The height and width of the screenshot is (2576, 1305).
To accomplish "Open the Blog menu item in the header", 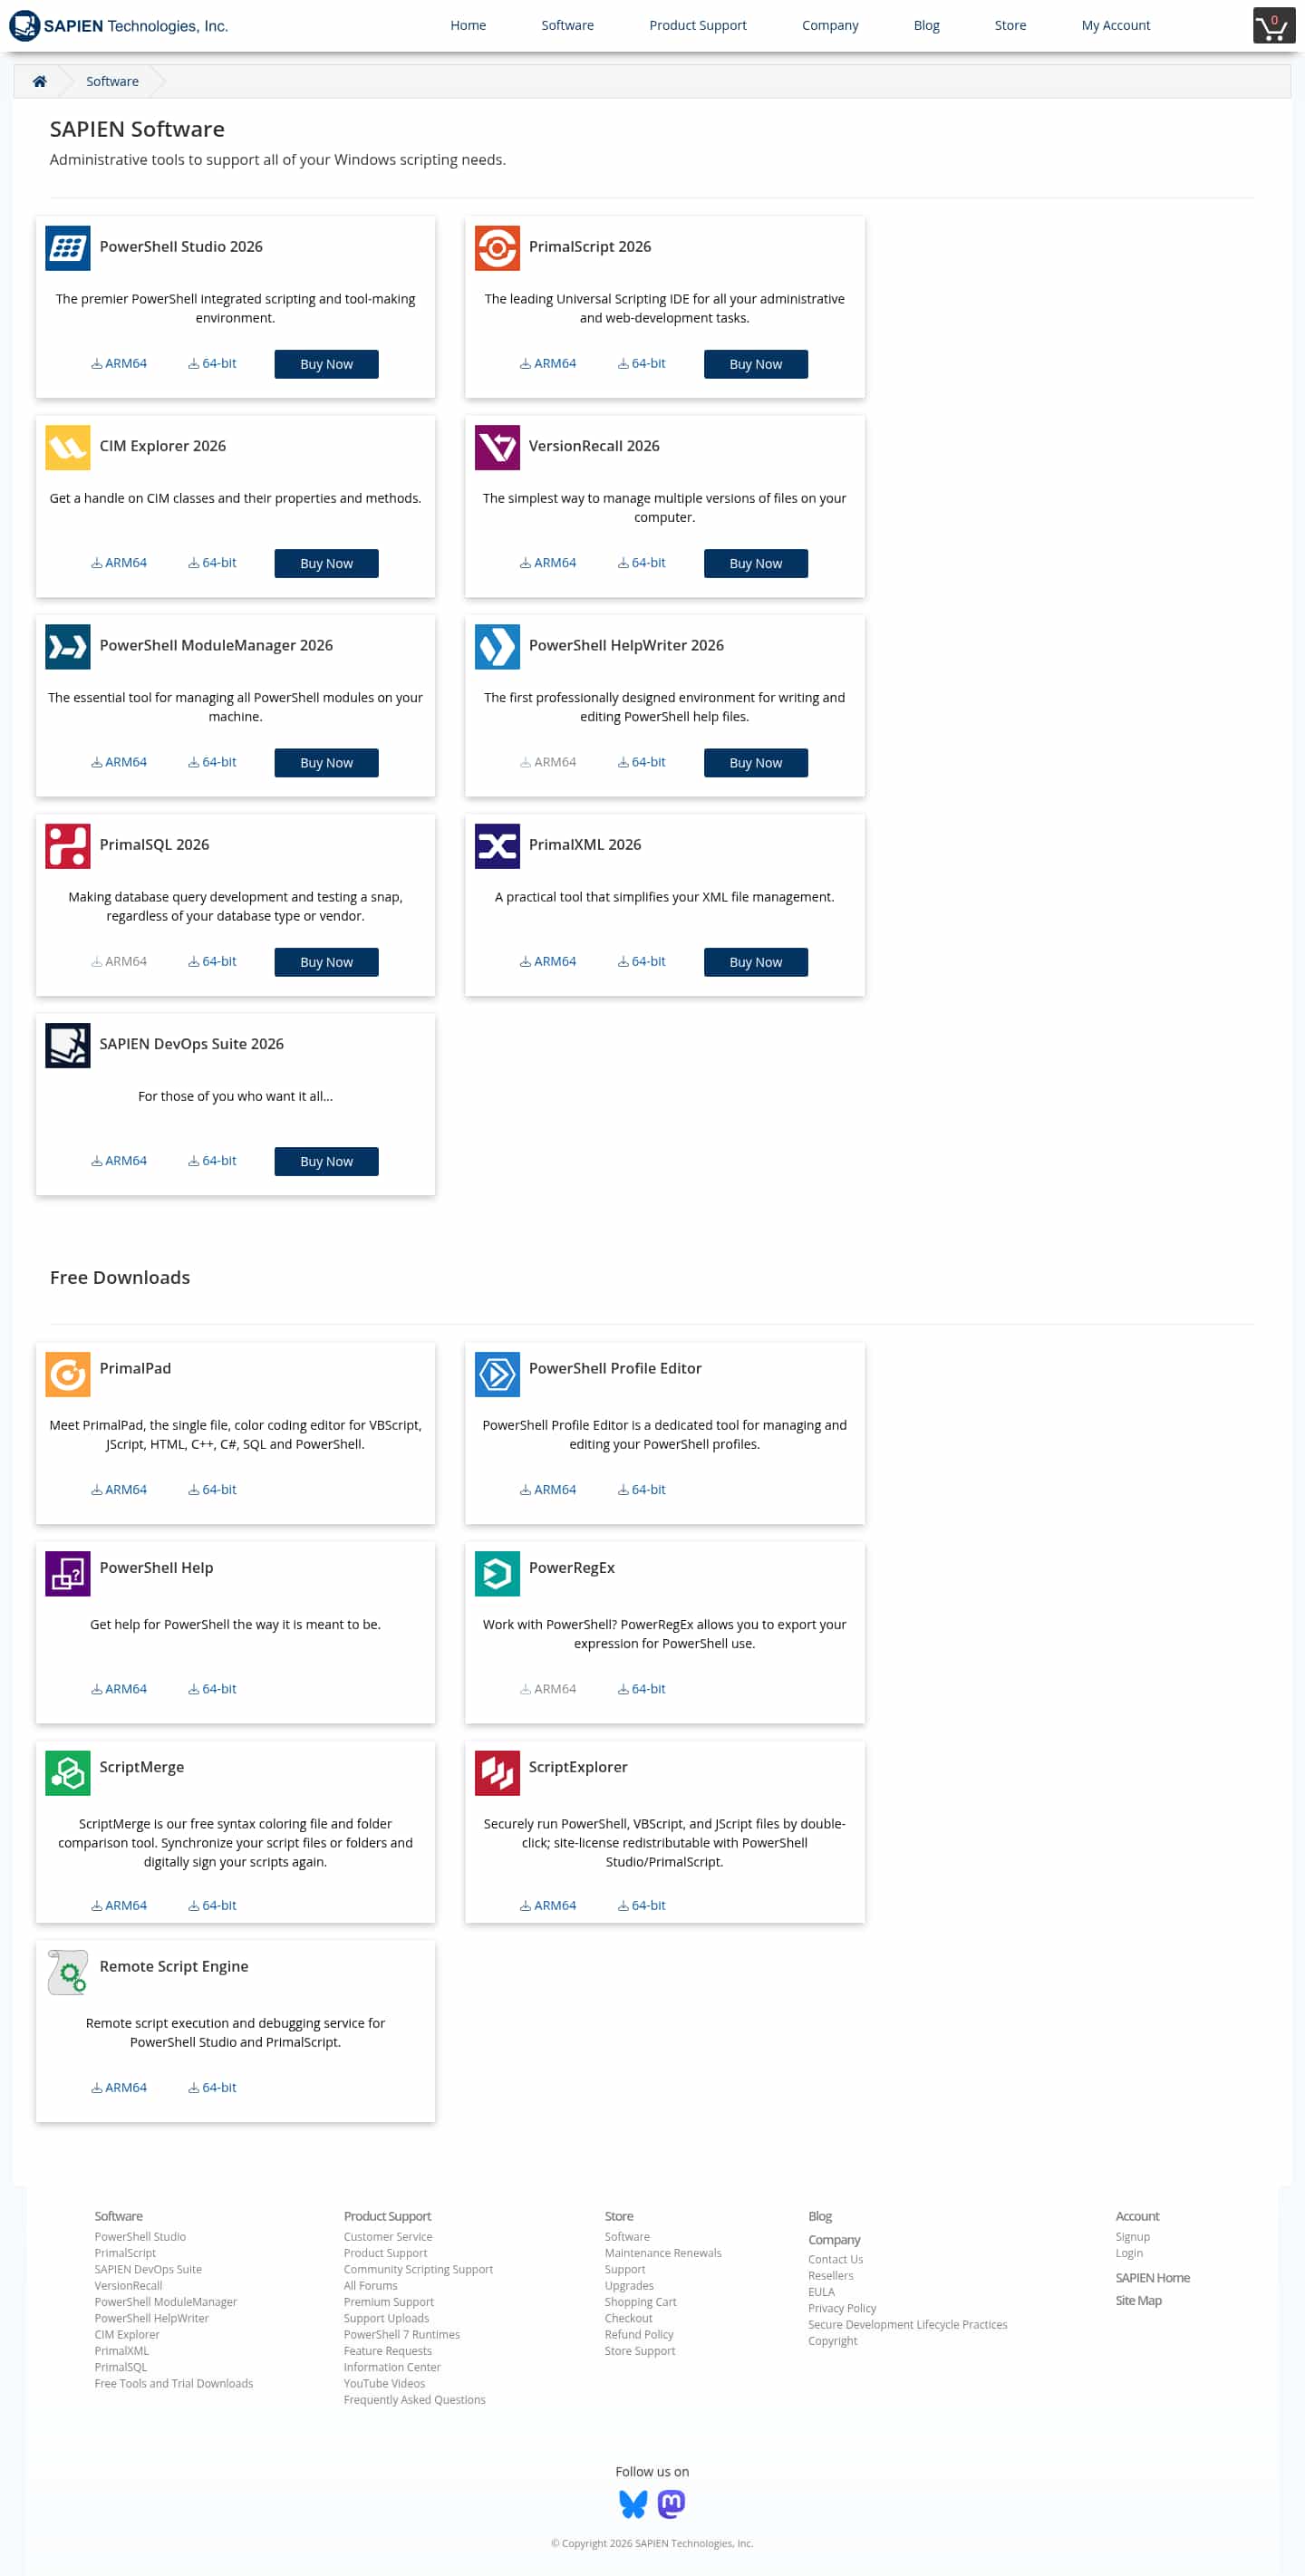I will pyautogui.click(x=926, y=25).
